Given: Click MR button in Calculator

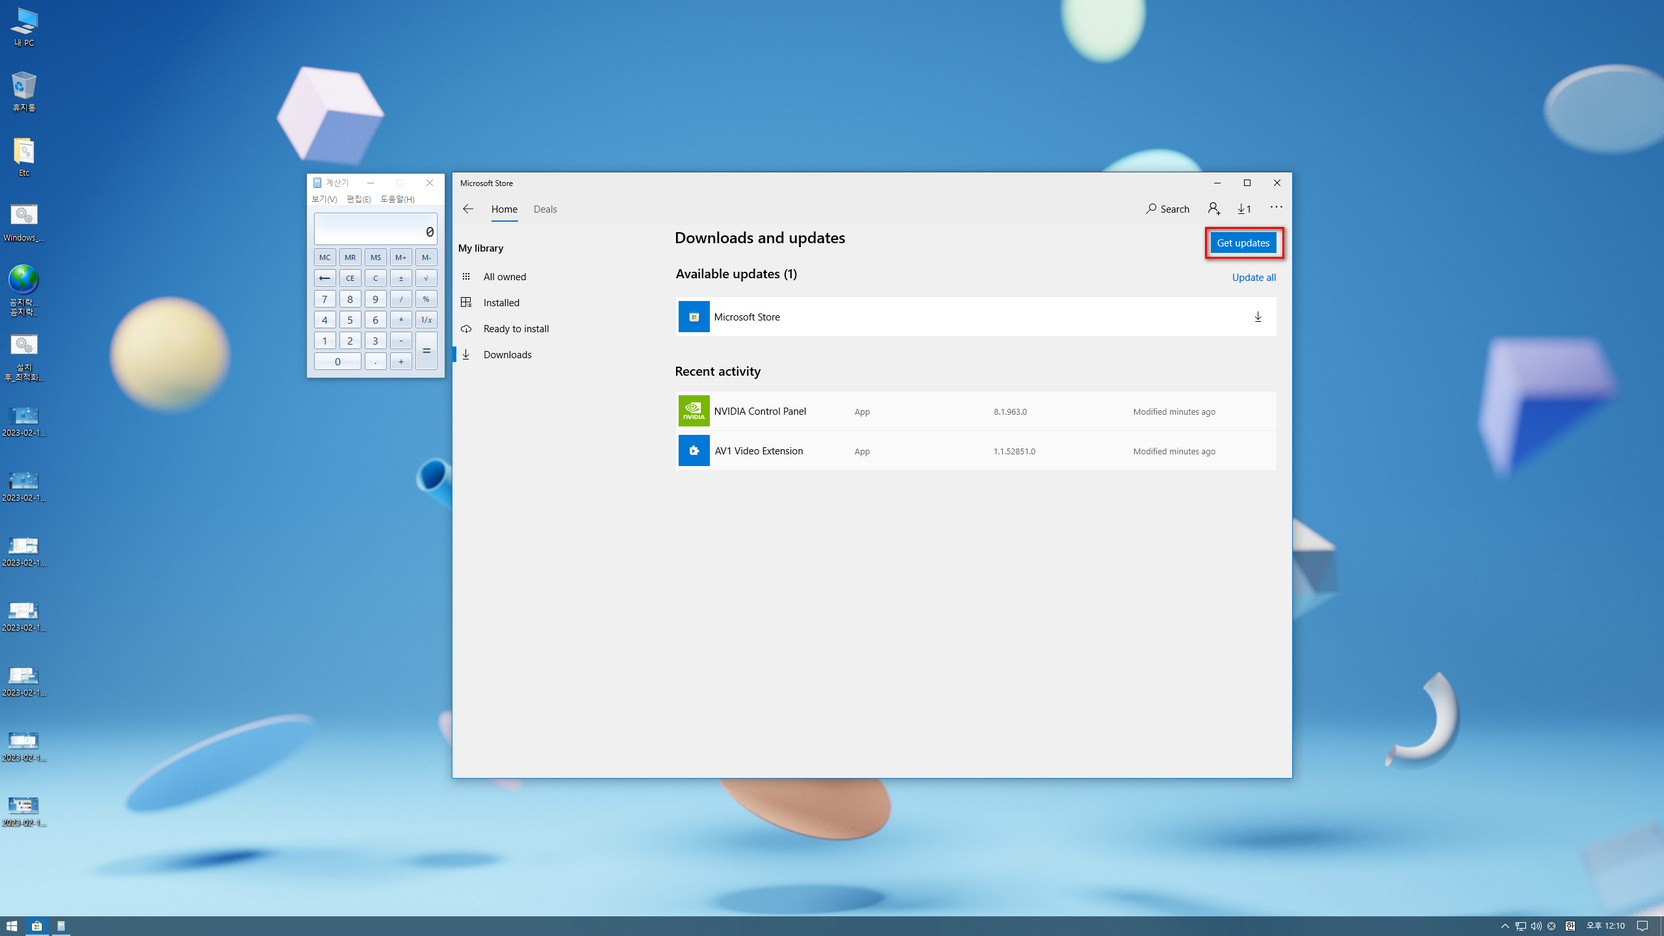Looking at the screenshot, I should 350,257.
